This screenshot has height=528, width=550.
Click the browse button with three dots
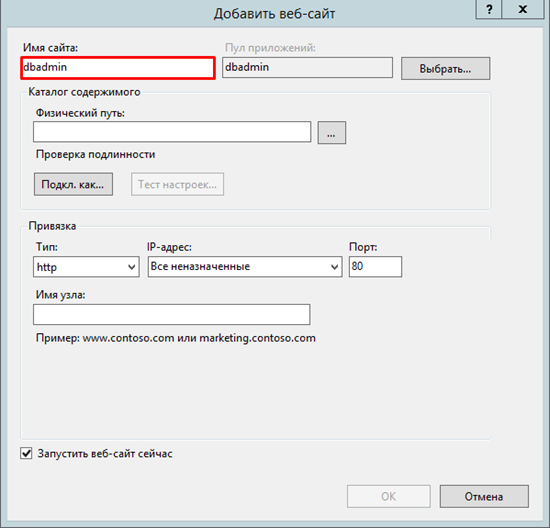[331, 133]
